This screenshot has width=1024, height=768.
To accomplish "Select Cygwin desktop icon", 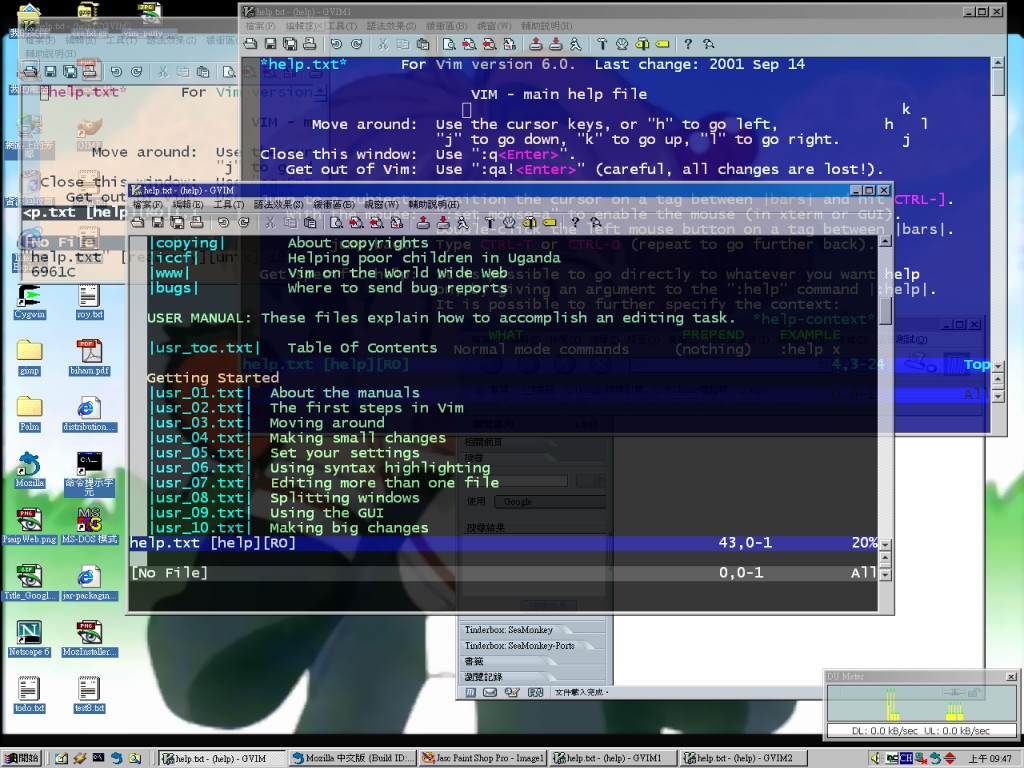I will (29, 302).
